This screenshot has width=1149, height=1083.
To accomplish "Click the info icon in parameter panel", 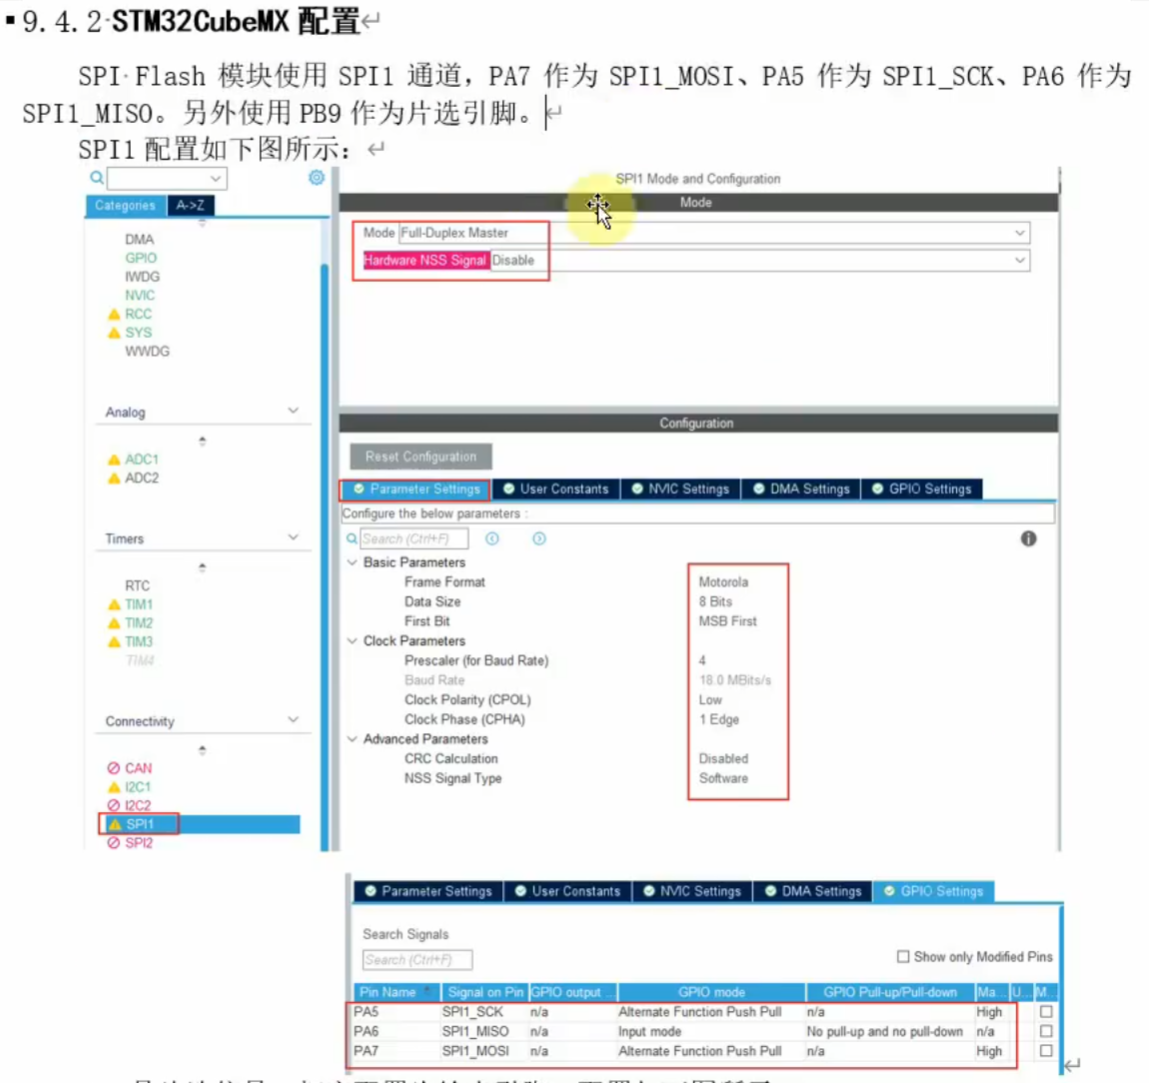I will [x=1028, y=539].
